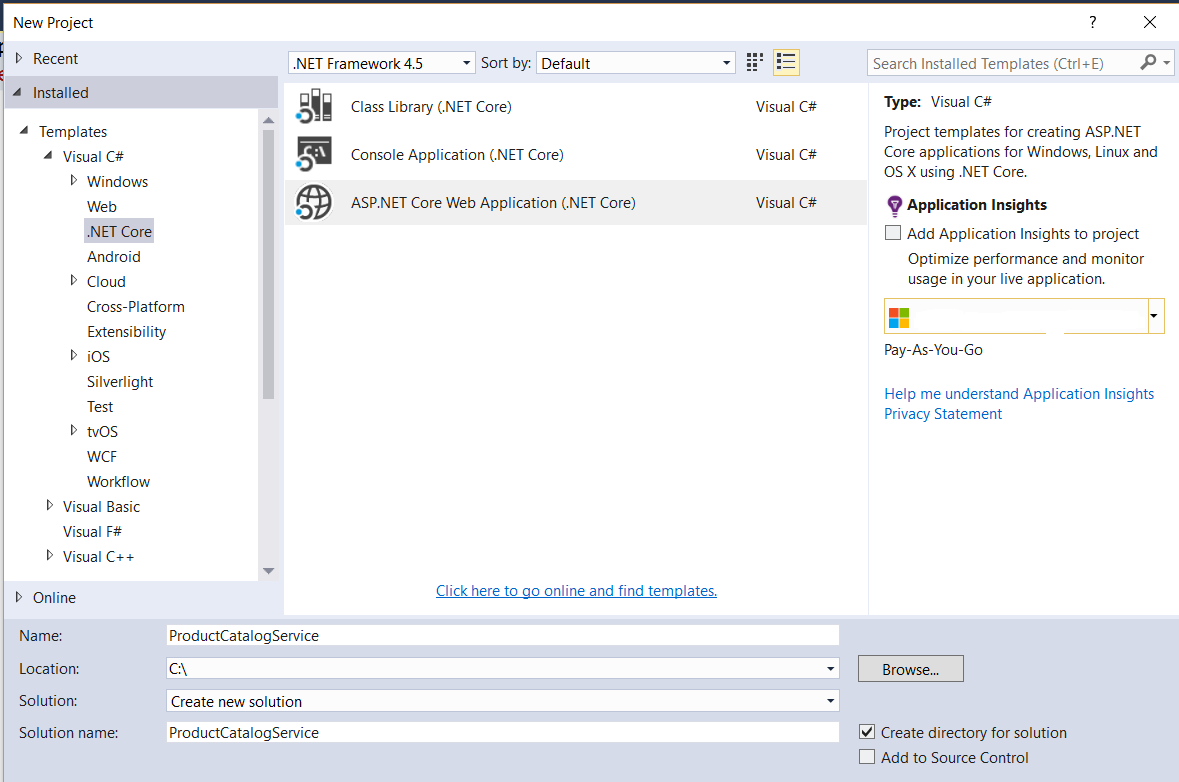Click the template tree scrollbar thumb
Viewport: 1179px width, 782px height.
pos(268,264)
